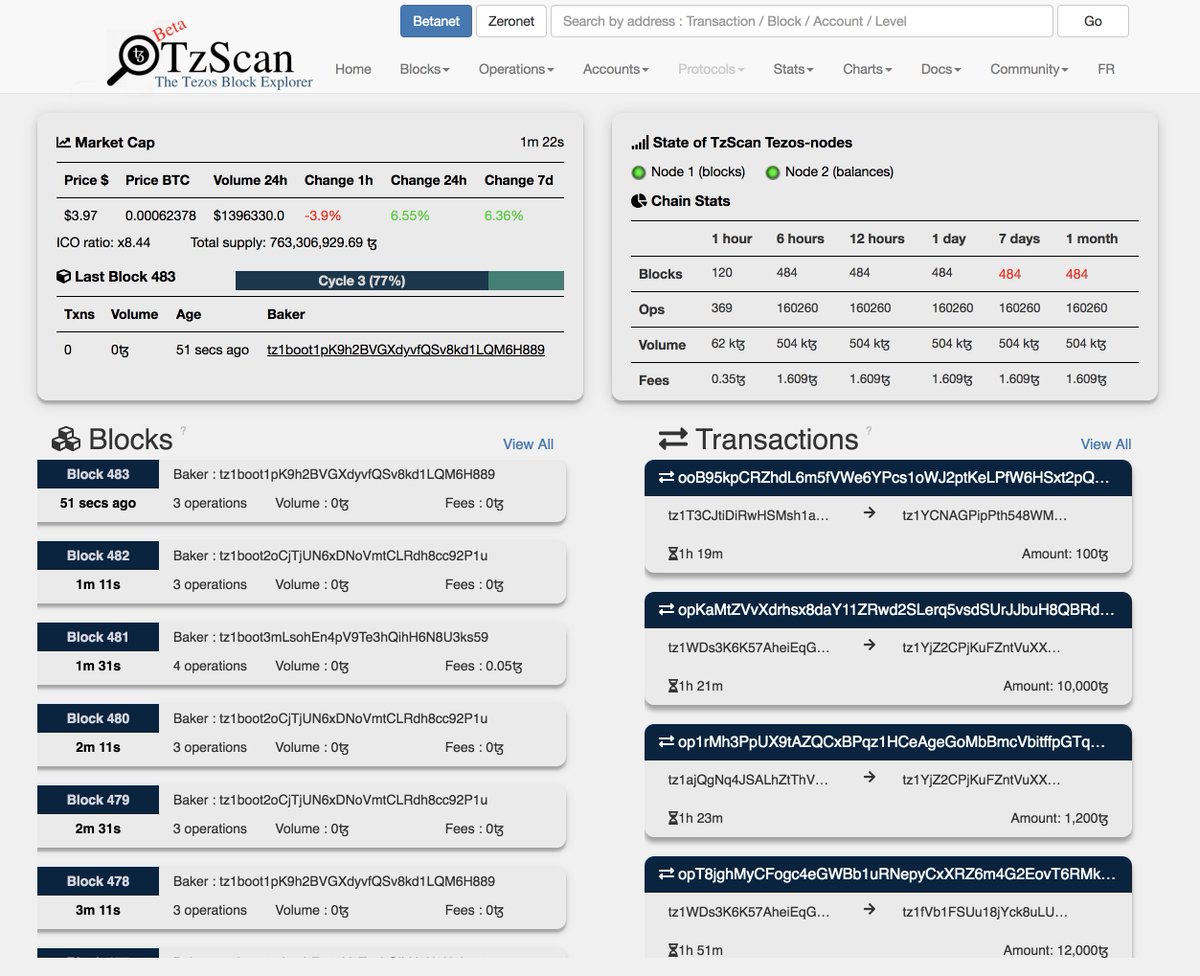Click the green Node 2 (balances) status indicator
Image resolution: width=1200 pixels, height=976 pixels.
772,172
